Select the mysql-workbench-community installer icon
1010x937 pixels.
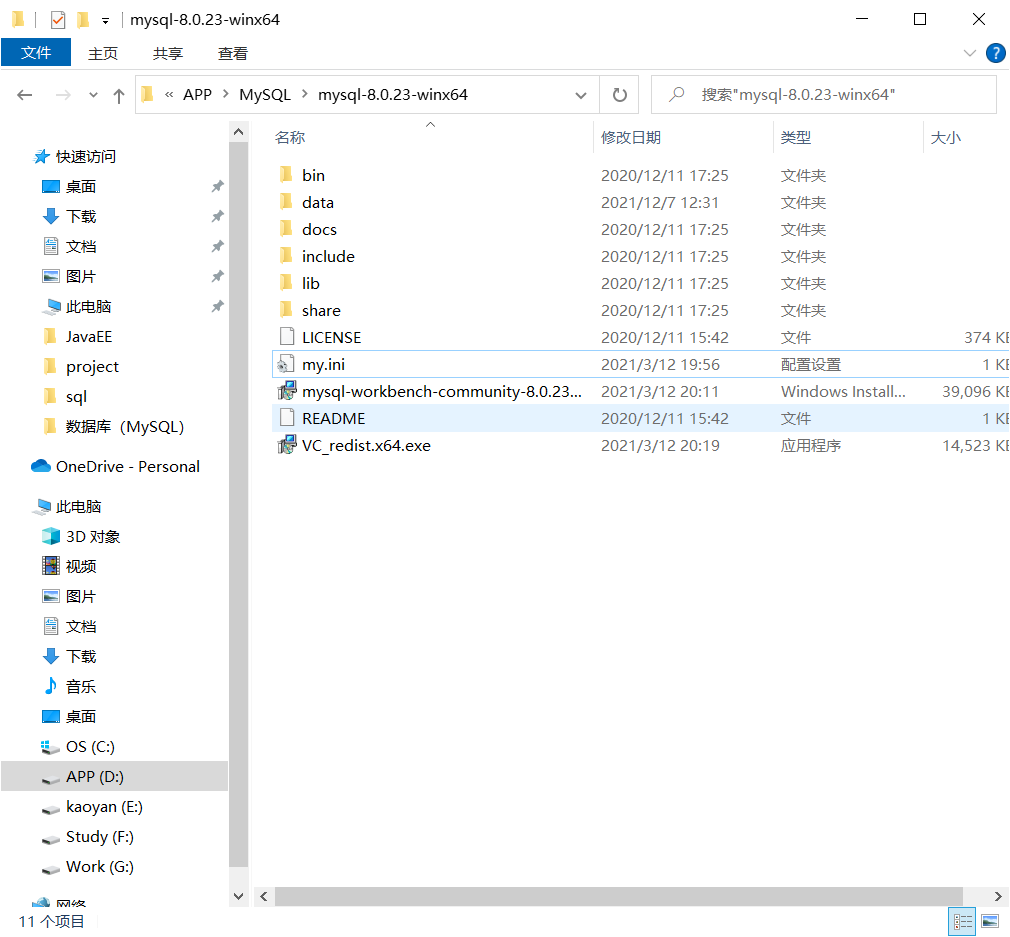point(287,391)
